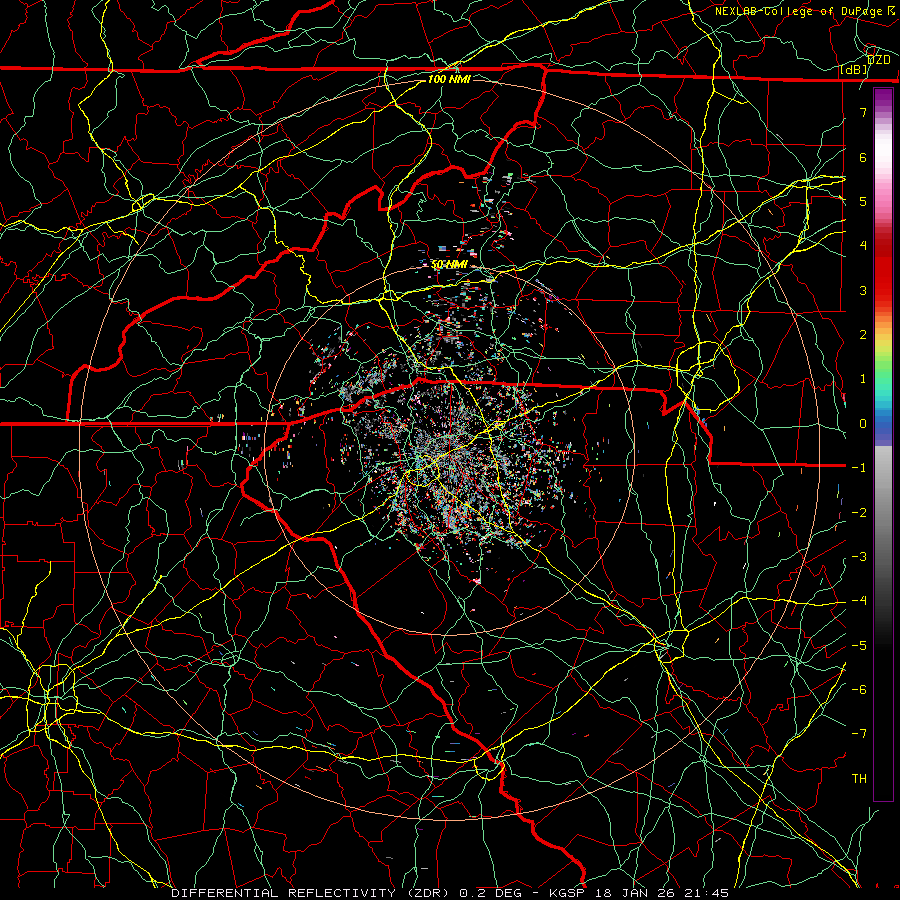Click the -2 value on the color scale

(859, 513)
